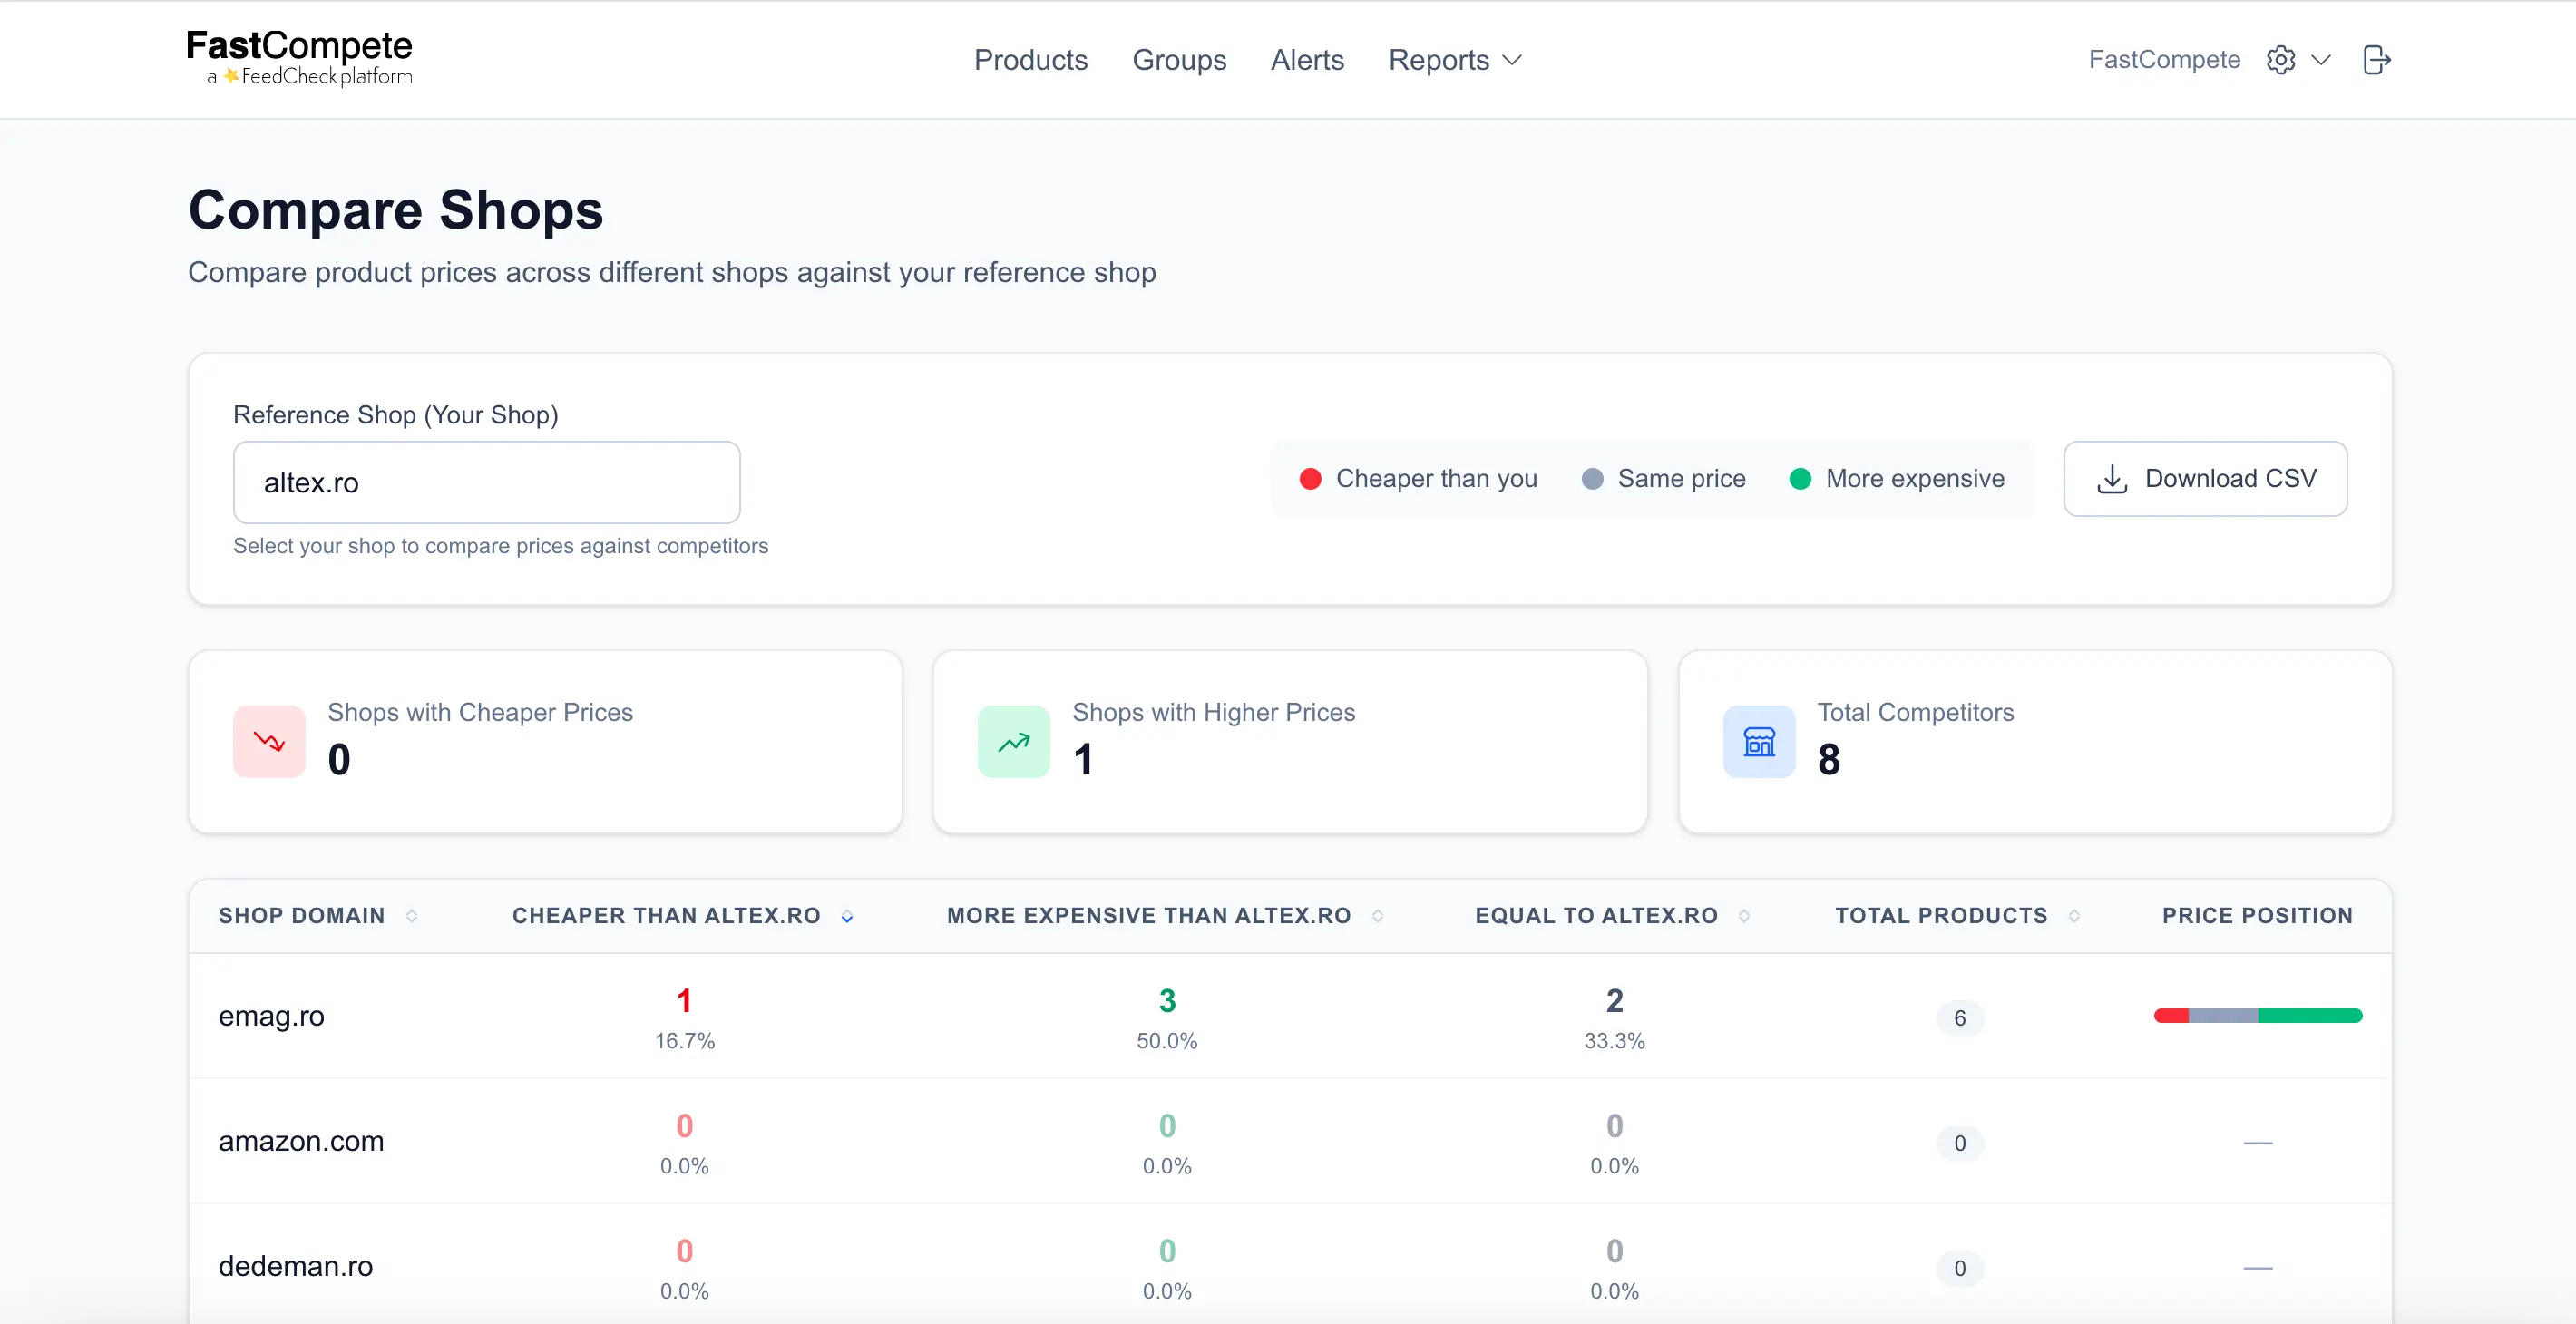The image size is (2576, 1324).
Task: Expand the chevron next to settings gear
Action: tap(2321, 60)
